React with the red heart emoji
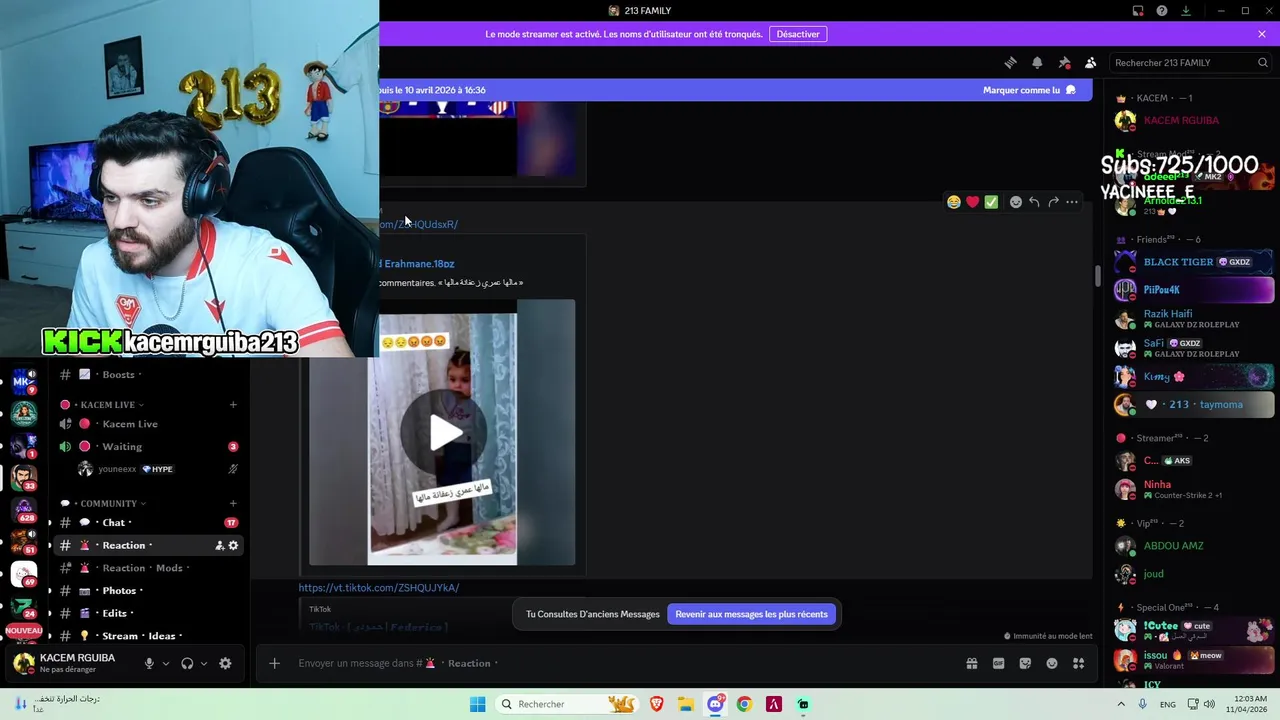This screenshot has width=1280, height=720. [972, 202]
